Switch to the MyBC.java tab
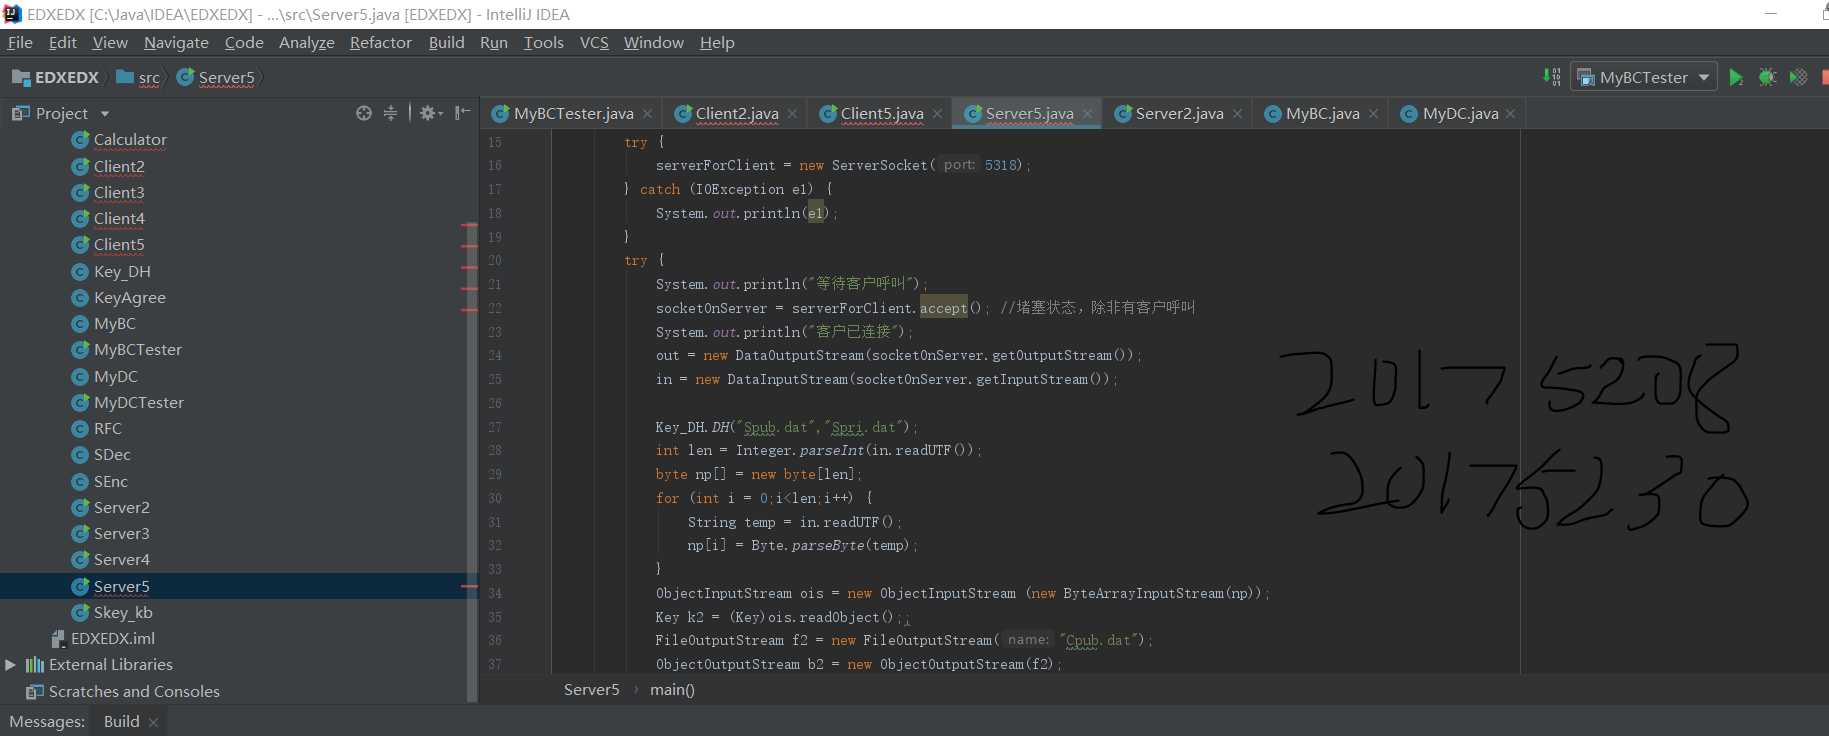Image resolution: width=1829 pixels, height=736 pixels. click(1322, 114)
